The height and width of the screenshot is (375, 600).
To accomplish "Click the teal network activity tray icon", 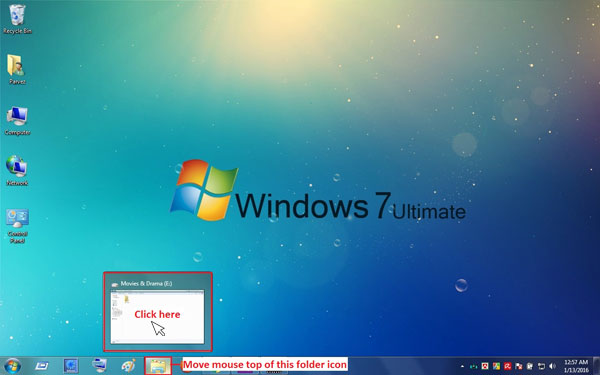I will tap(474, 367).
